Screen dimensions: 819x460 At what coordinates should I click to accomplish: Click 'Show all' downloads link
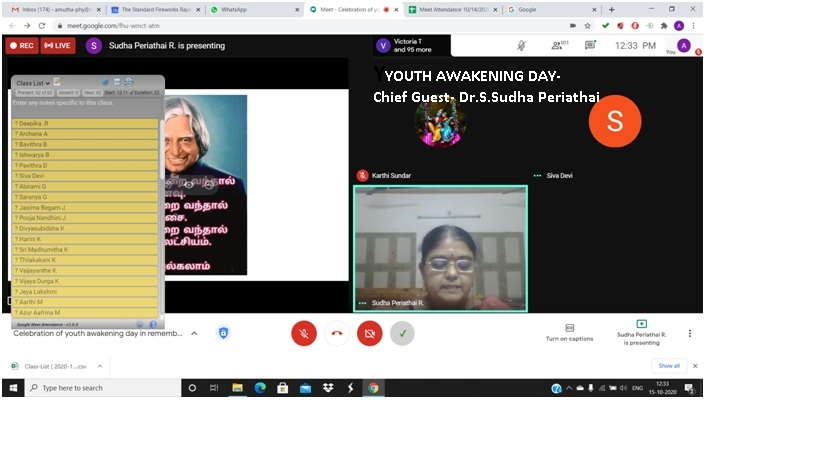pyautogui.click(x=669, y=366)
